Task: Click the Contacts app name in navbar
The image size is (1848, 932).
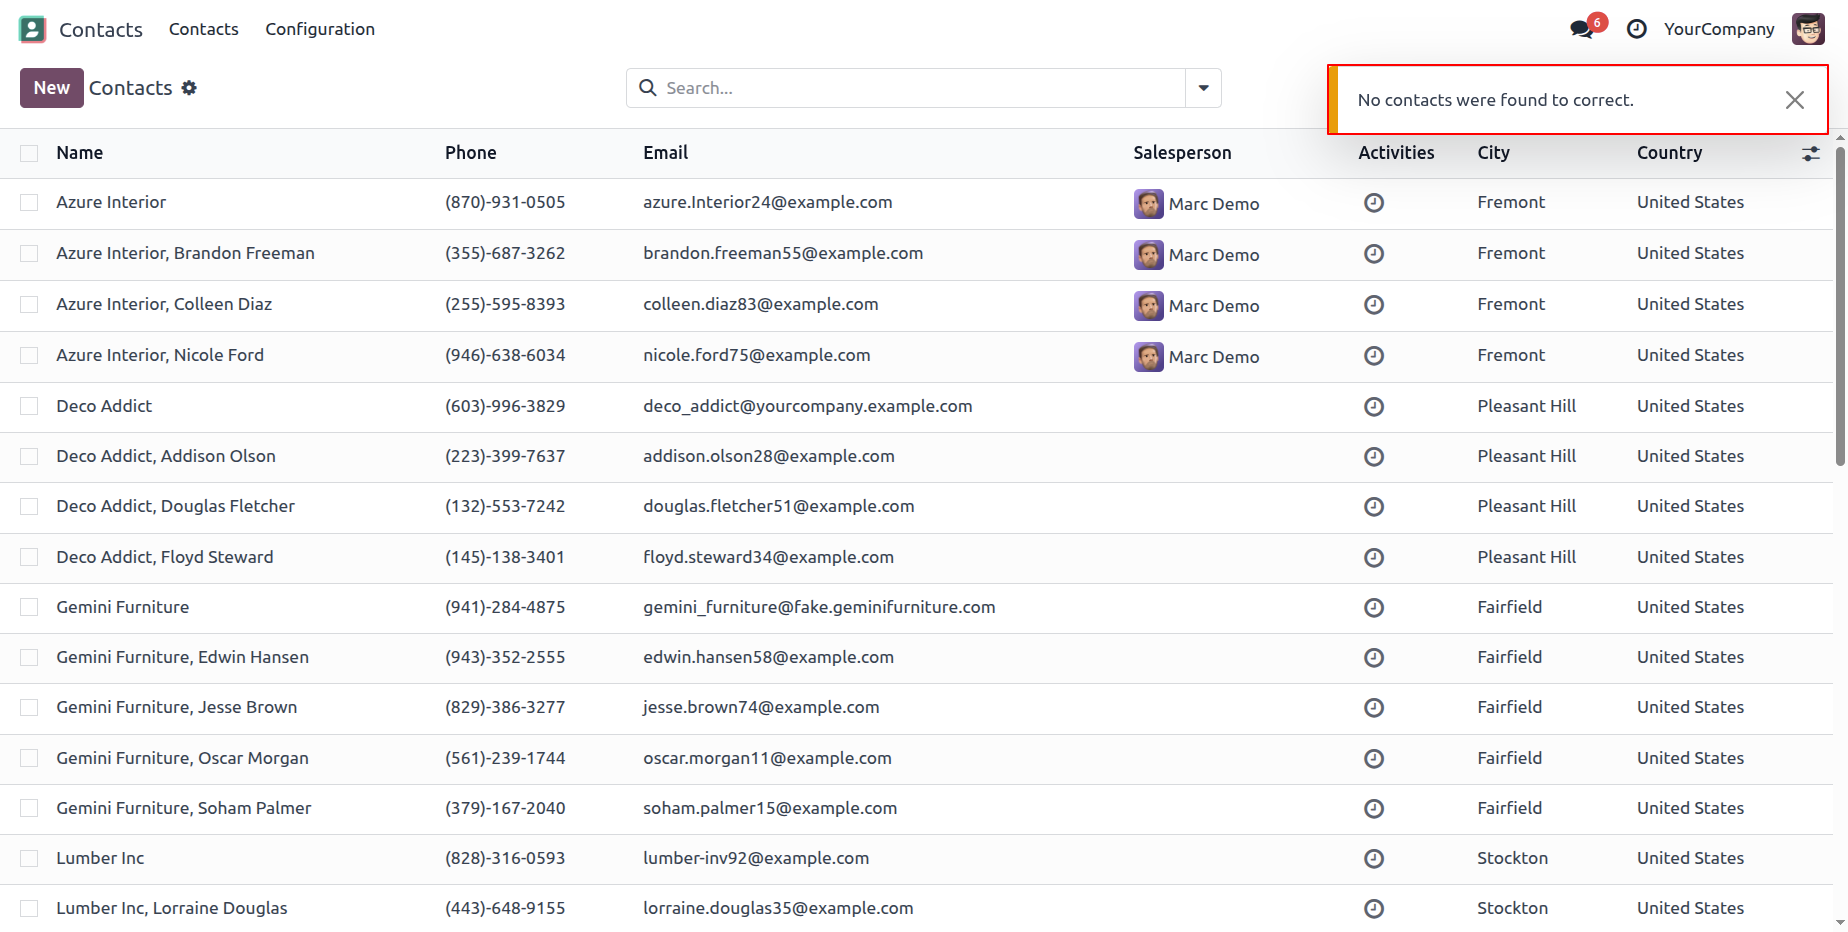Action: [x=101, y=30]
